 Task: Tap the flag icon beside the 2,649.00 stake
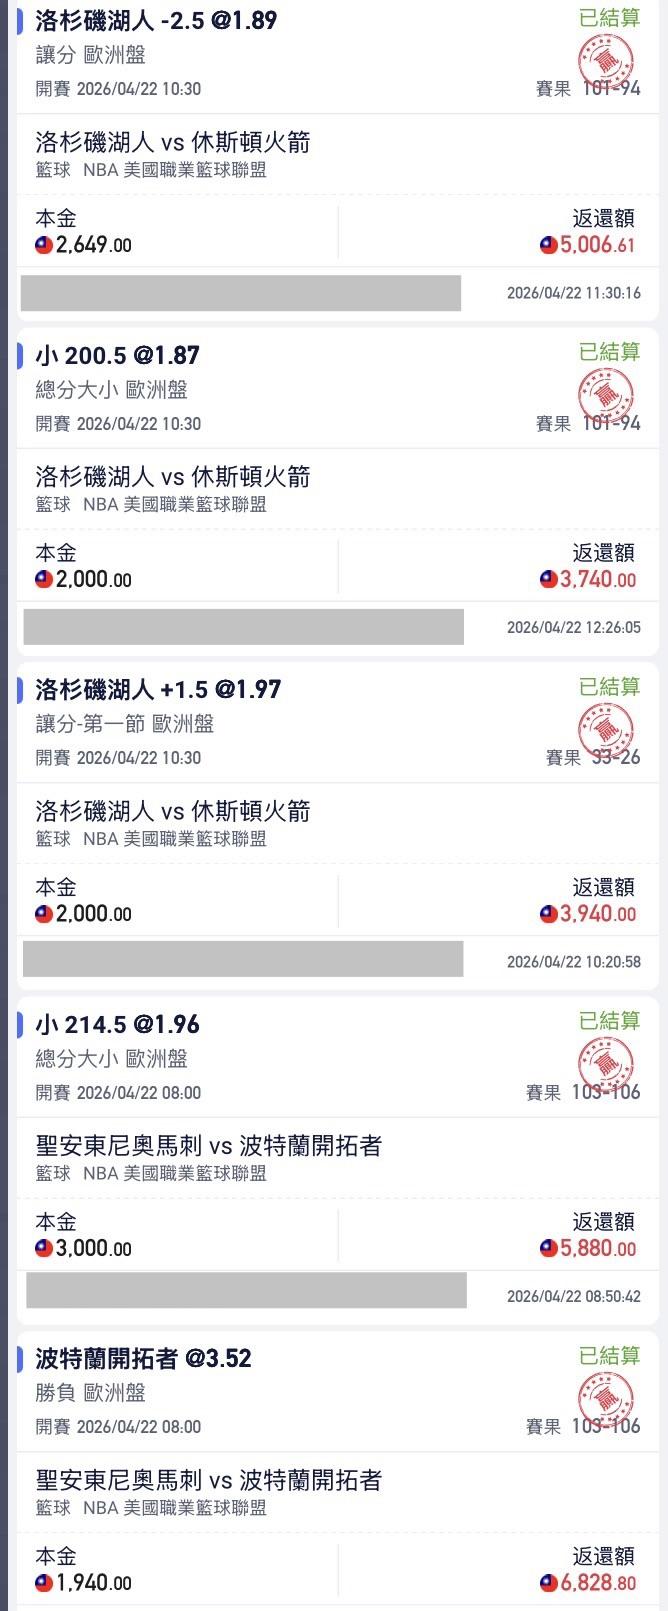(44, 245)
